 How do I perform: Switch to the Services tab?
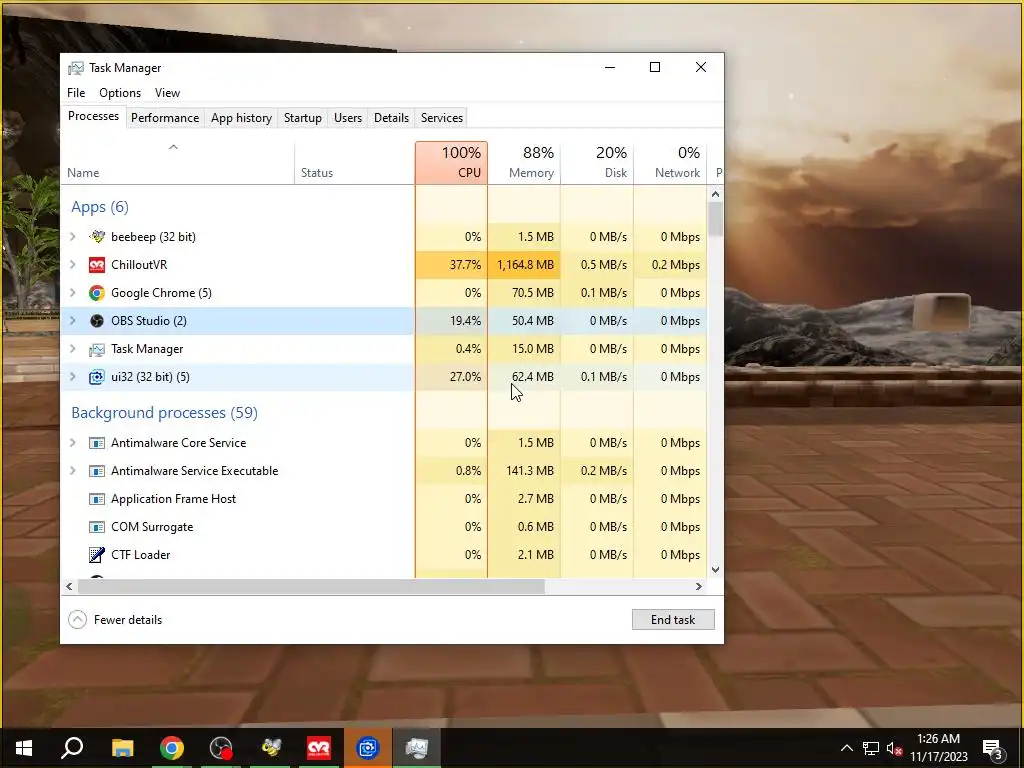coord(441,118)
